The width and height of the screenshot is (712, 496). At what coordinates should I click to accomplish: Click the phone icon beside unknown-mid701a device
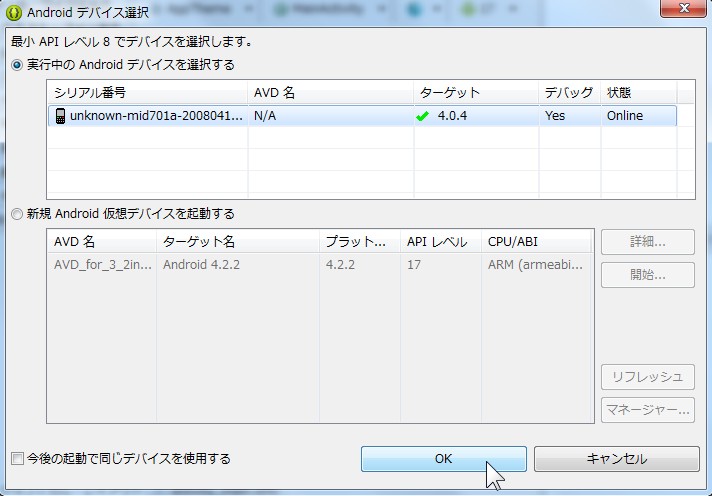pos(60,116)
